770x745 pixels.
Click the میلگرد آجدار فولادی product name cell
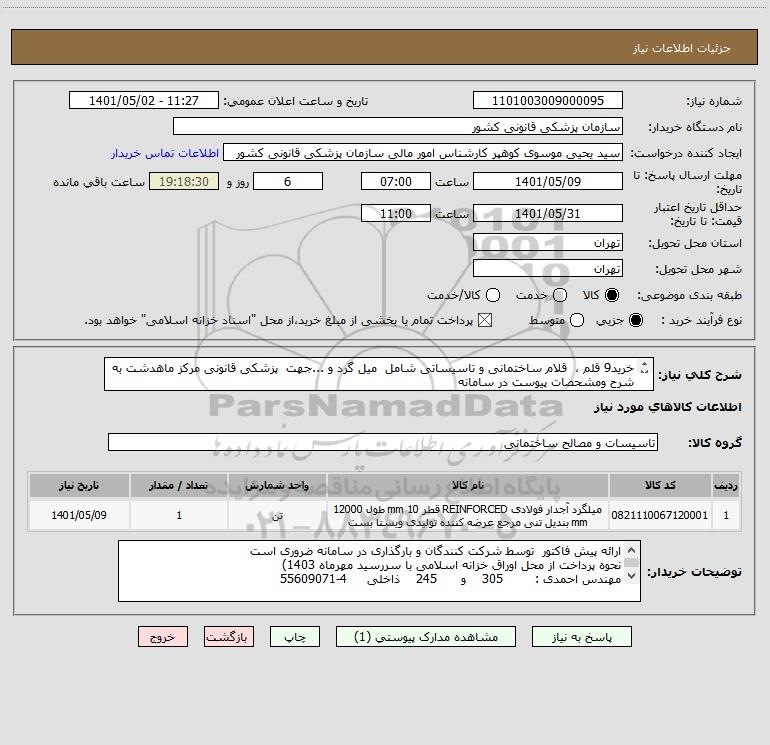click(468, 515)
